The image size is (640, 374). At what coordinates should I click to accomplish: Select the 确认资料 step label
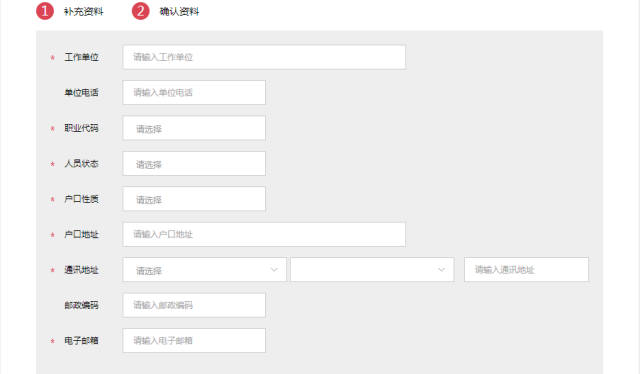(x=179, y=11)
